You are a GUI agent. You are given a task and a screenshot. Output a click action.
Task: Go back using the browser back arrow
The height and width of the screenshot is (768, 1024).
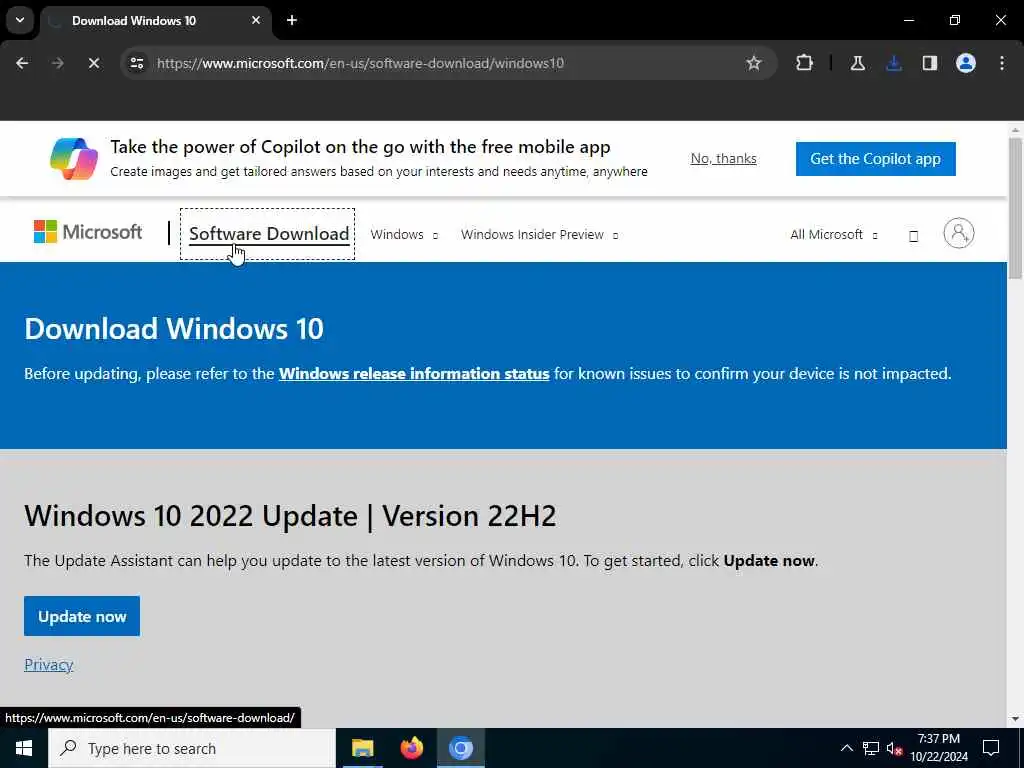(x=22, y=63)
